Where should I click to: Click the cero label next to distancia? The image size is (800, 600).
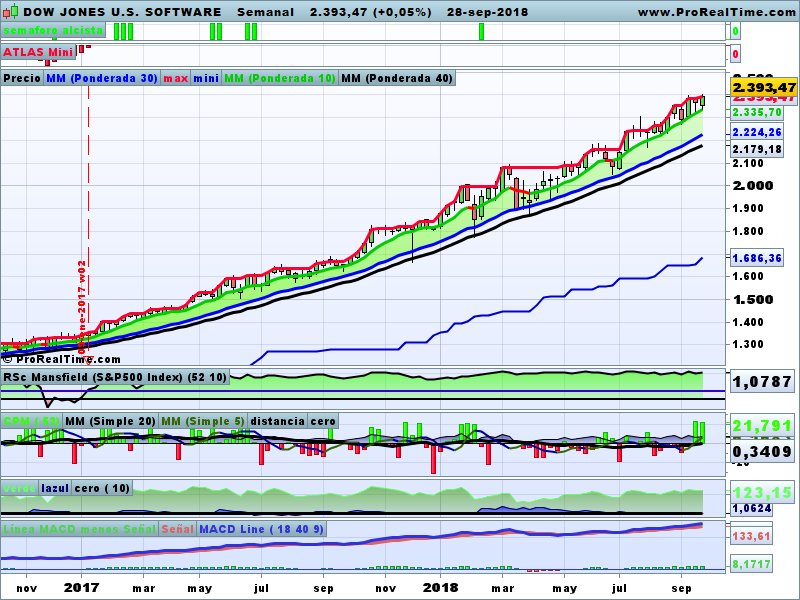323,421
